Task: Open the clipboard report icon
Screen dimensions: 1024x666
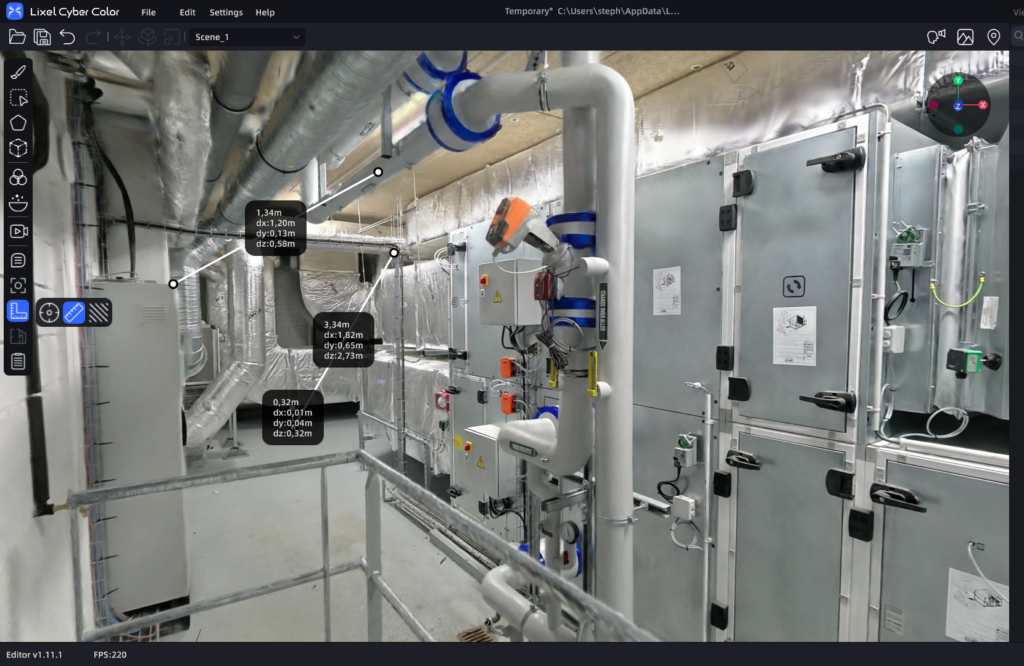Action: pos(18,361)
